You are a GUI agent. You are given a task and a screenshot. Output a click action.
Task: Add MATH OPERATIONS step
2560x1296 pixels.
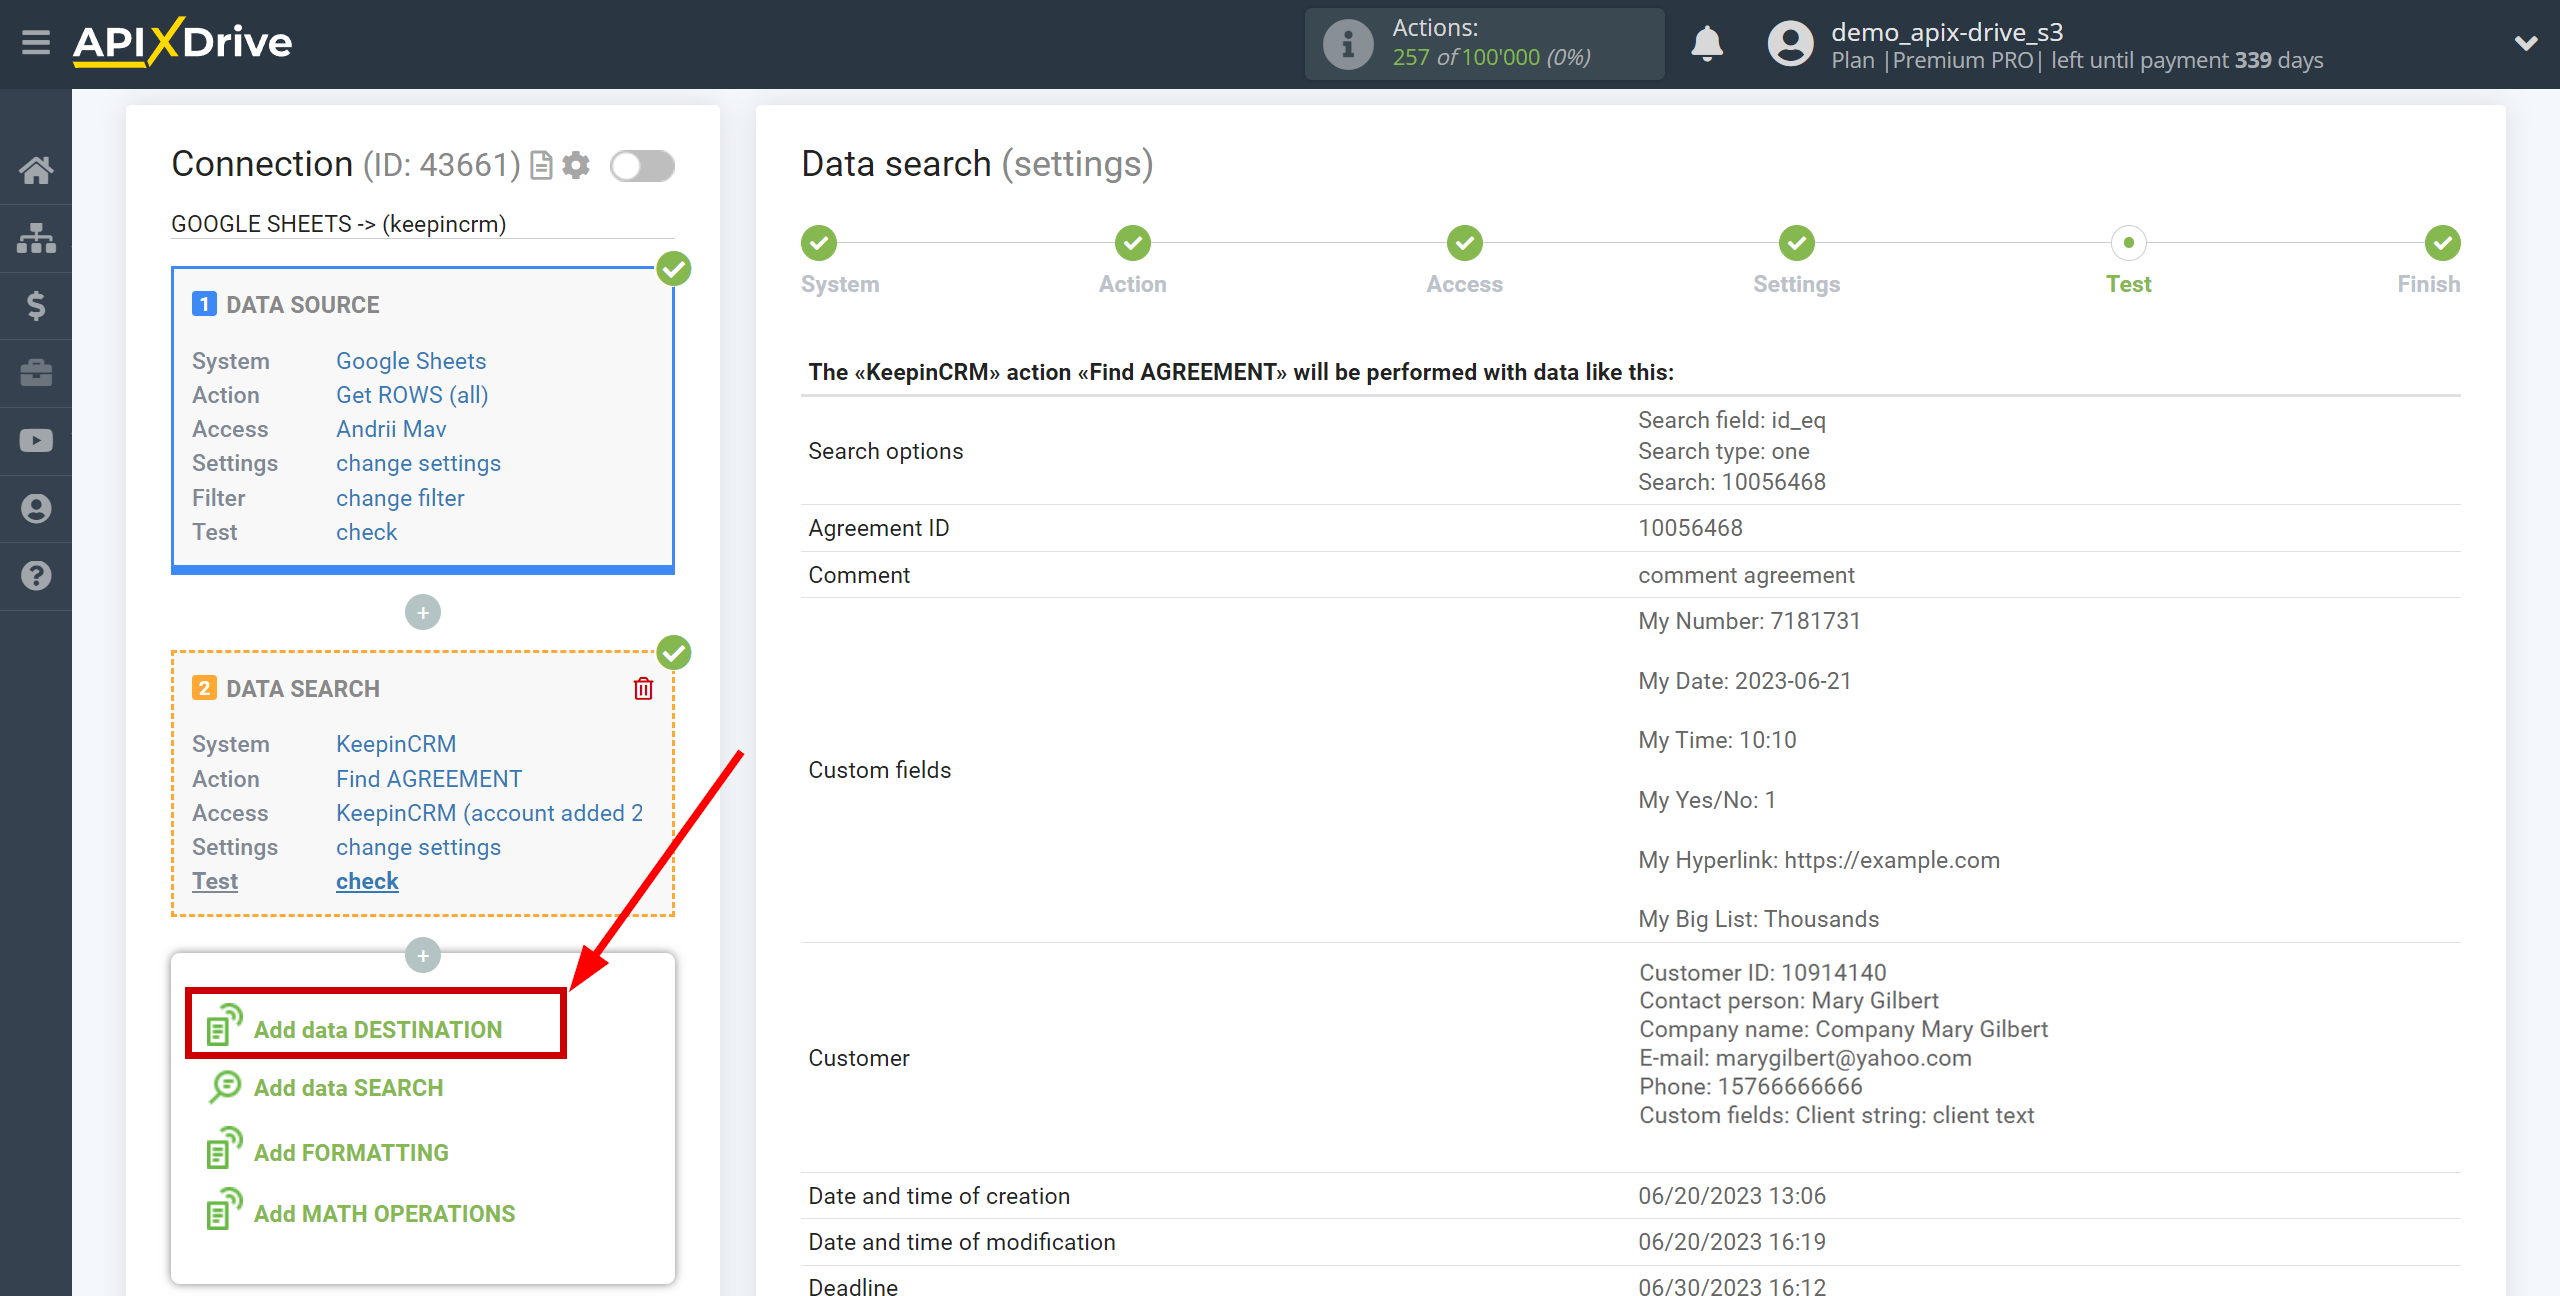[384, 1214]
